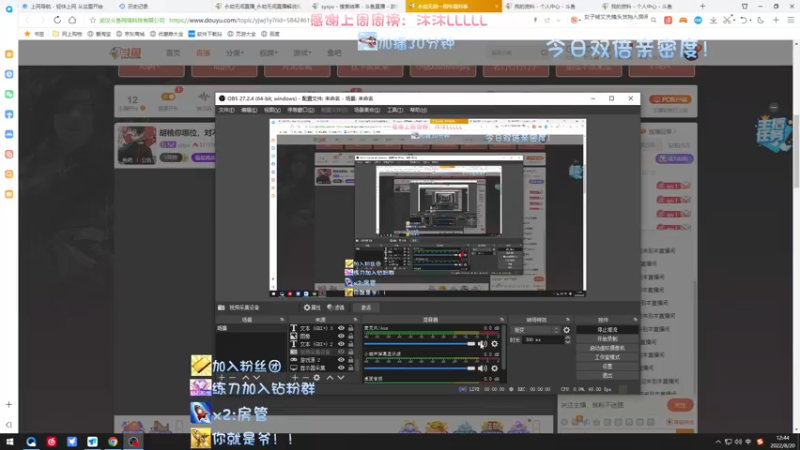Click the 工作室模式 button
800x450 pixels.
[x=607, y=358]
